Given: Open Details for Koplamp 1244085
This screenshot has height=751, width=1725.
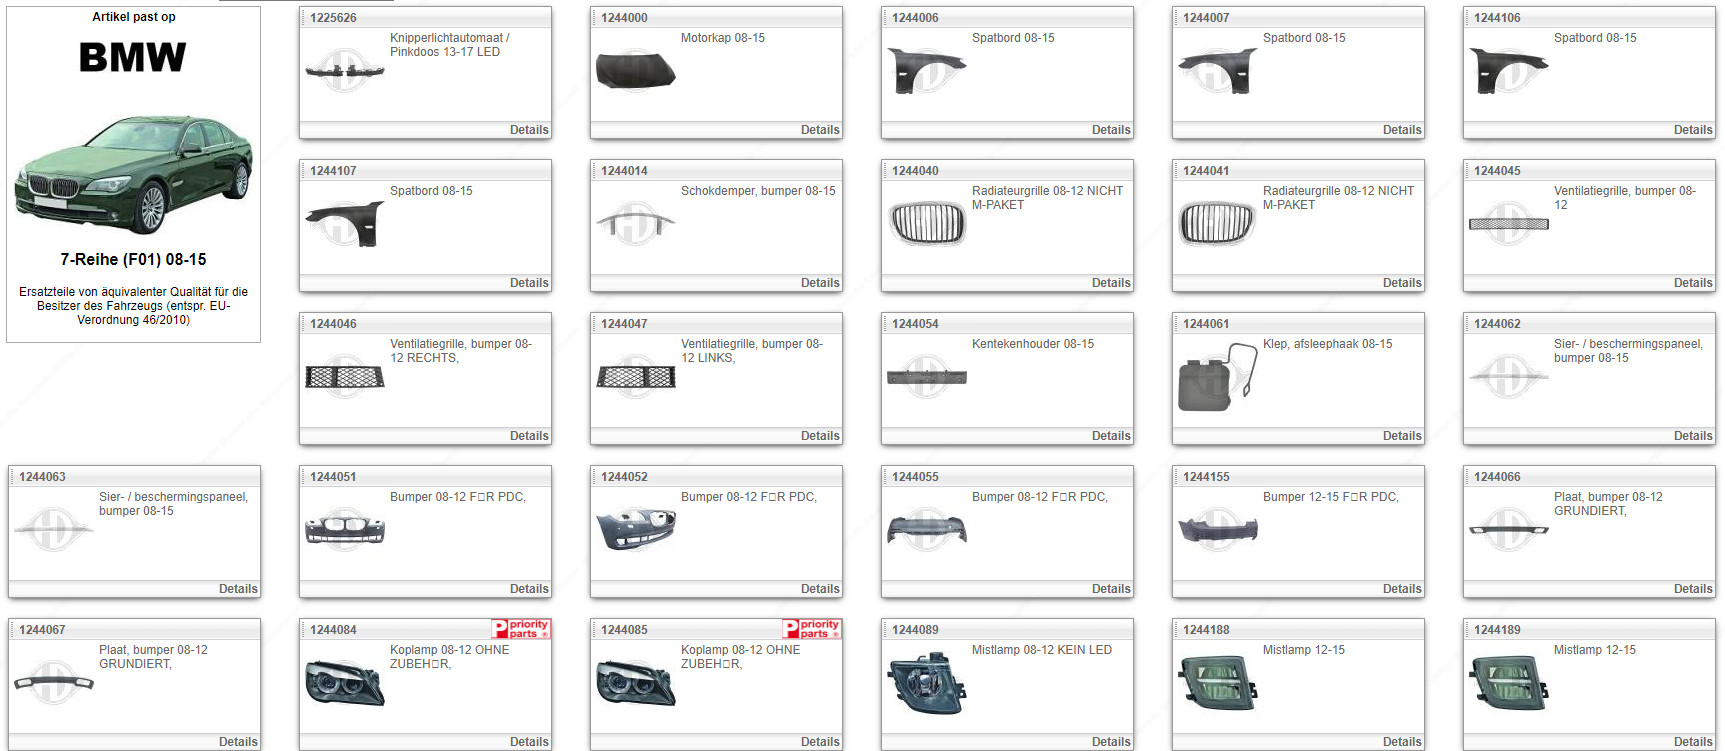Looking at the screenshot, I should (820, 742).
